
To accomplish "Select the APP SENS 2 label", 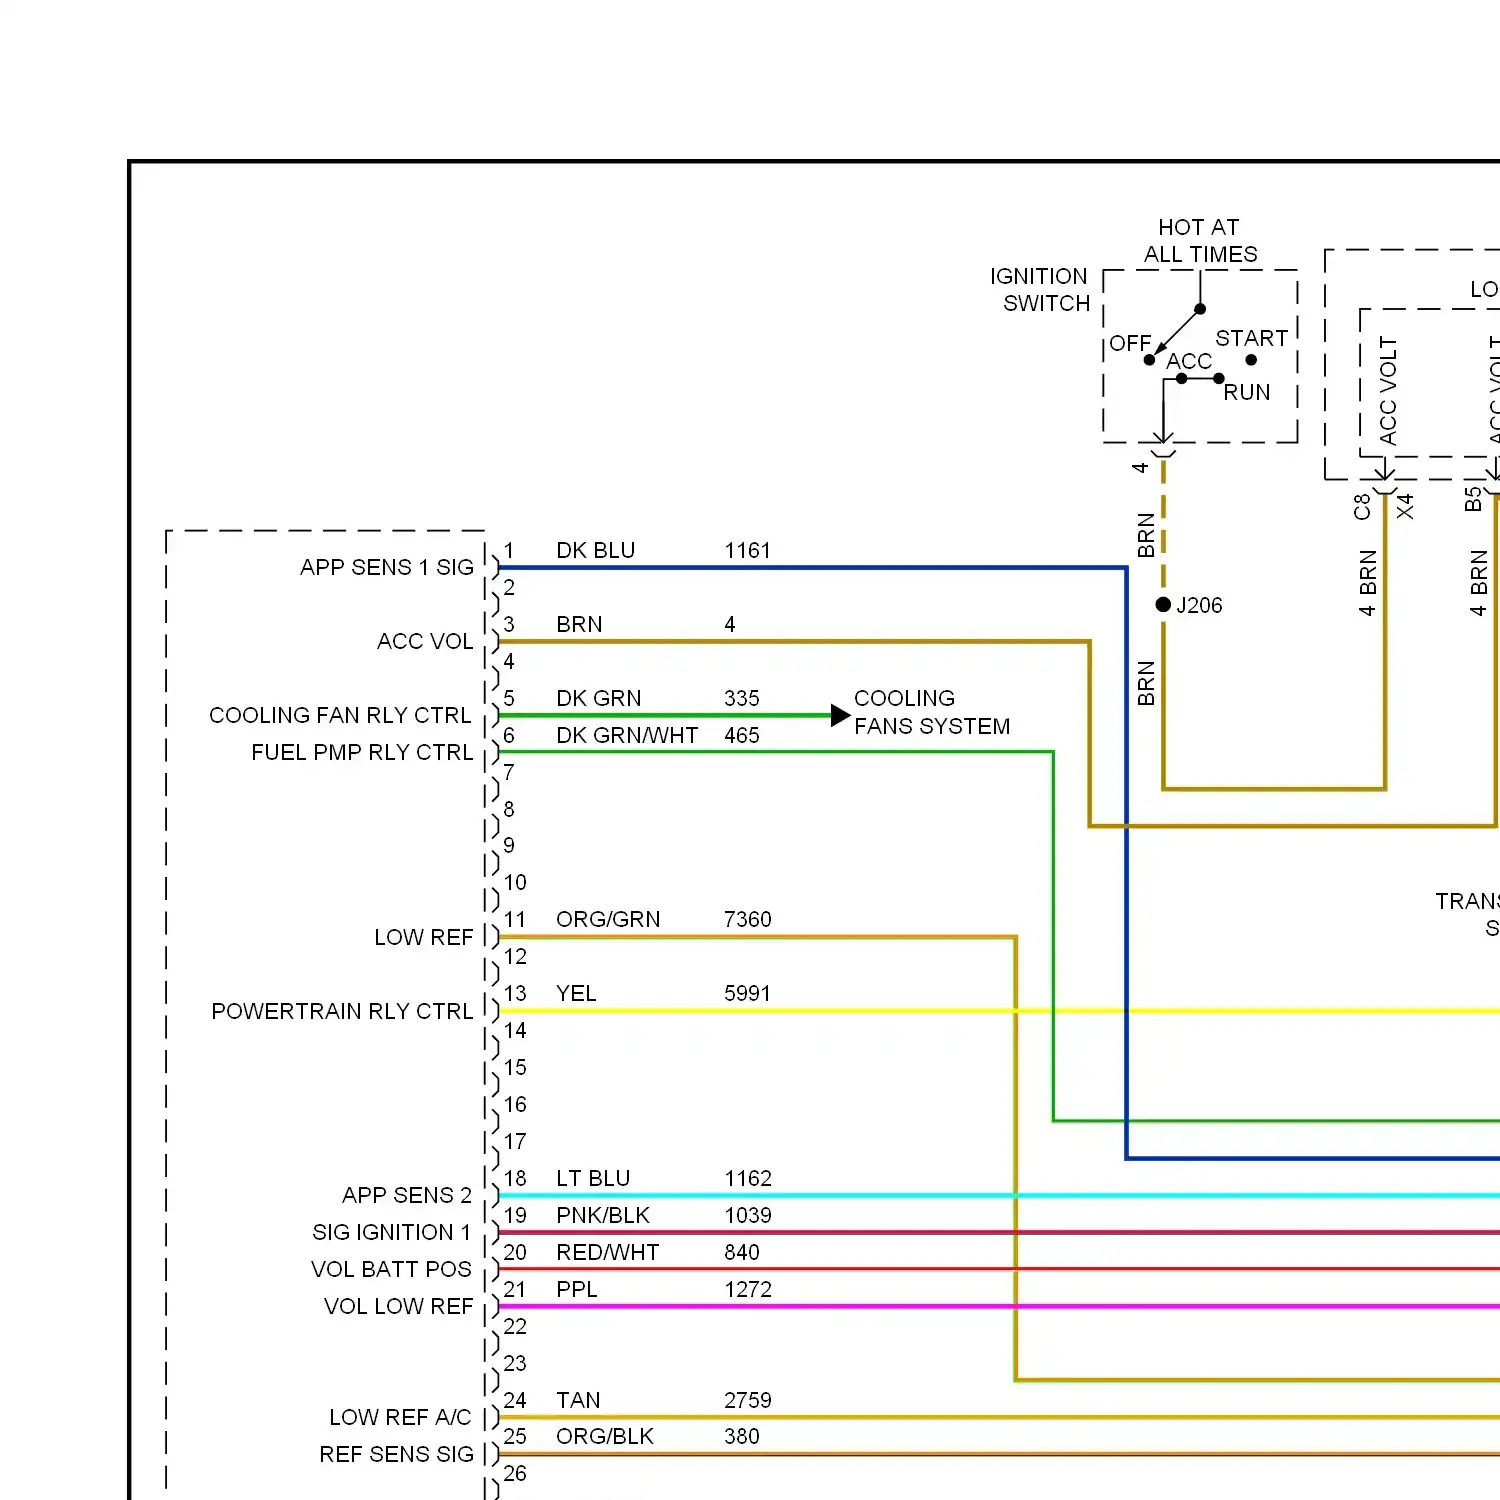I will pos(406,1195).
